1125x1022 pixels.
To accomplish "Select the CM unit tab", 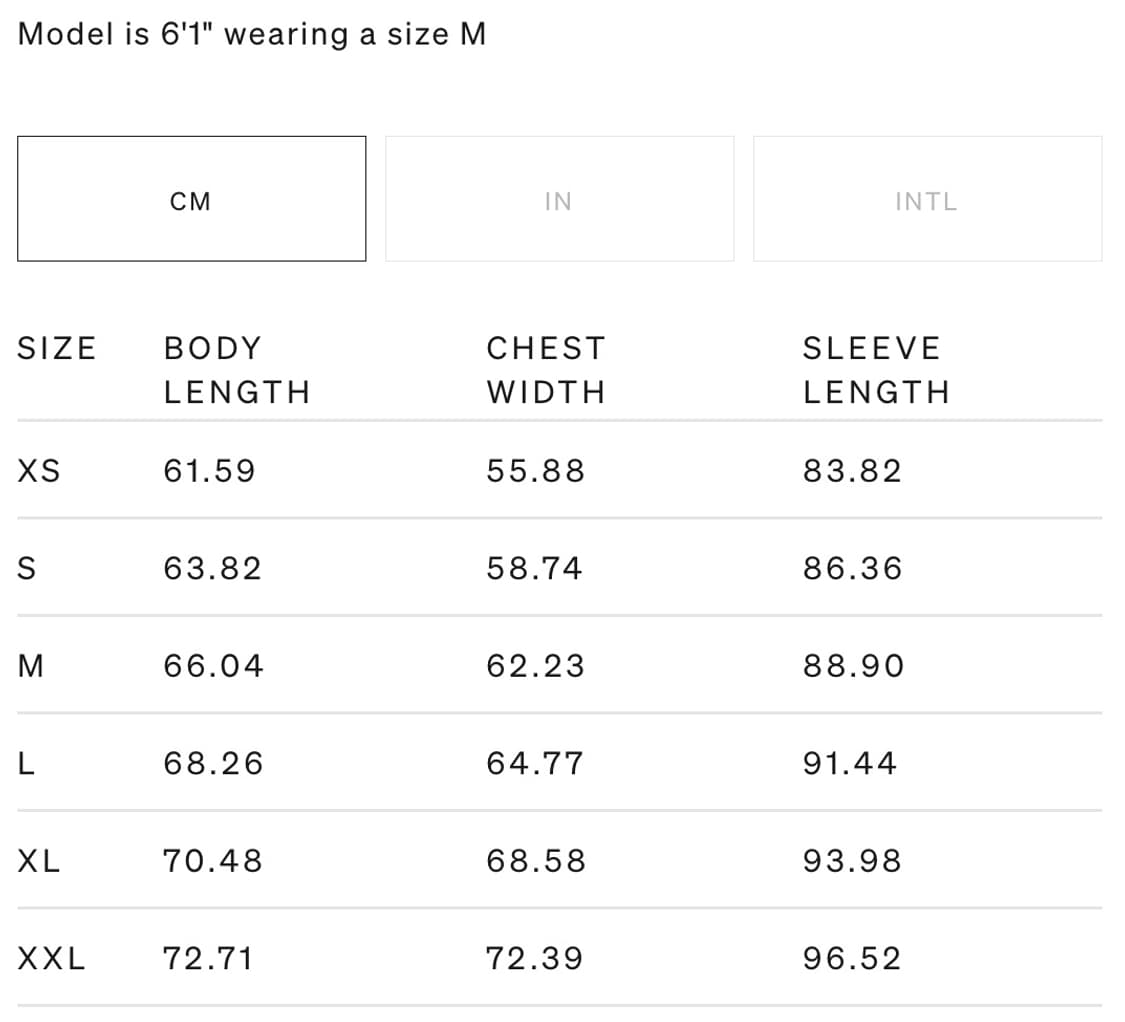I will (x=191, y=199).
